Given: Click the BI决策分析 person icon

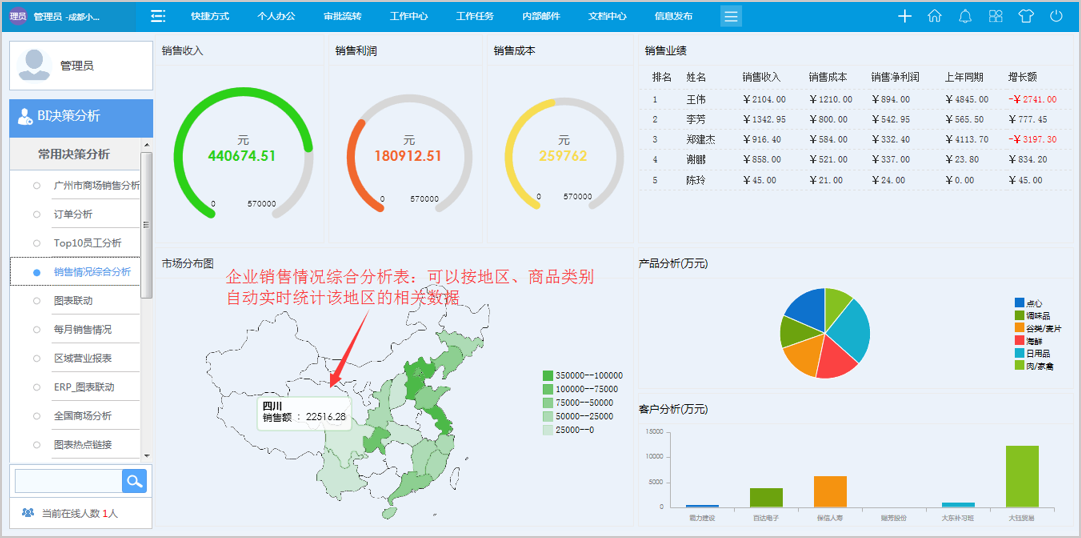Looking at the screenshot, I should pos(24,117).
